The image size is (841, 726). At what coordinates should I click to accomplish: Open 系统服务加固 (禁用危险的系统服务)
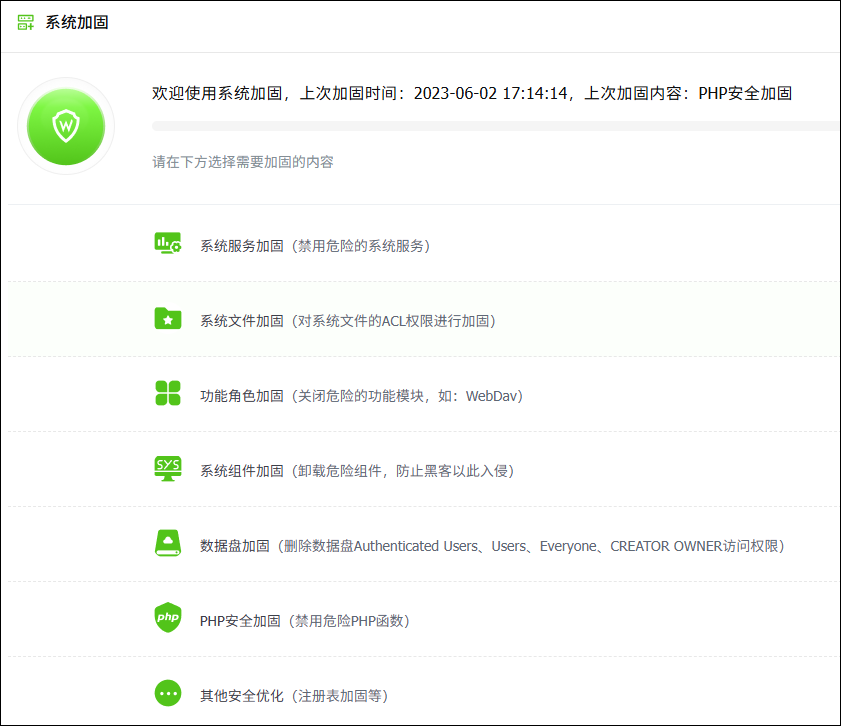pyautogui.click(x=315, y=245)
